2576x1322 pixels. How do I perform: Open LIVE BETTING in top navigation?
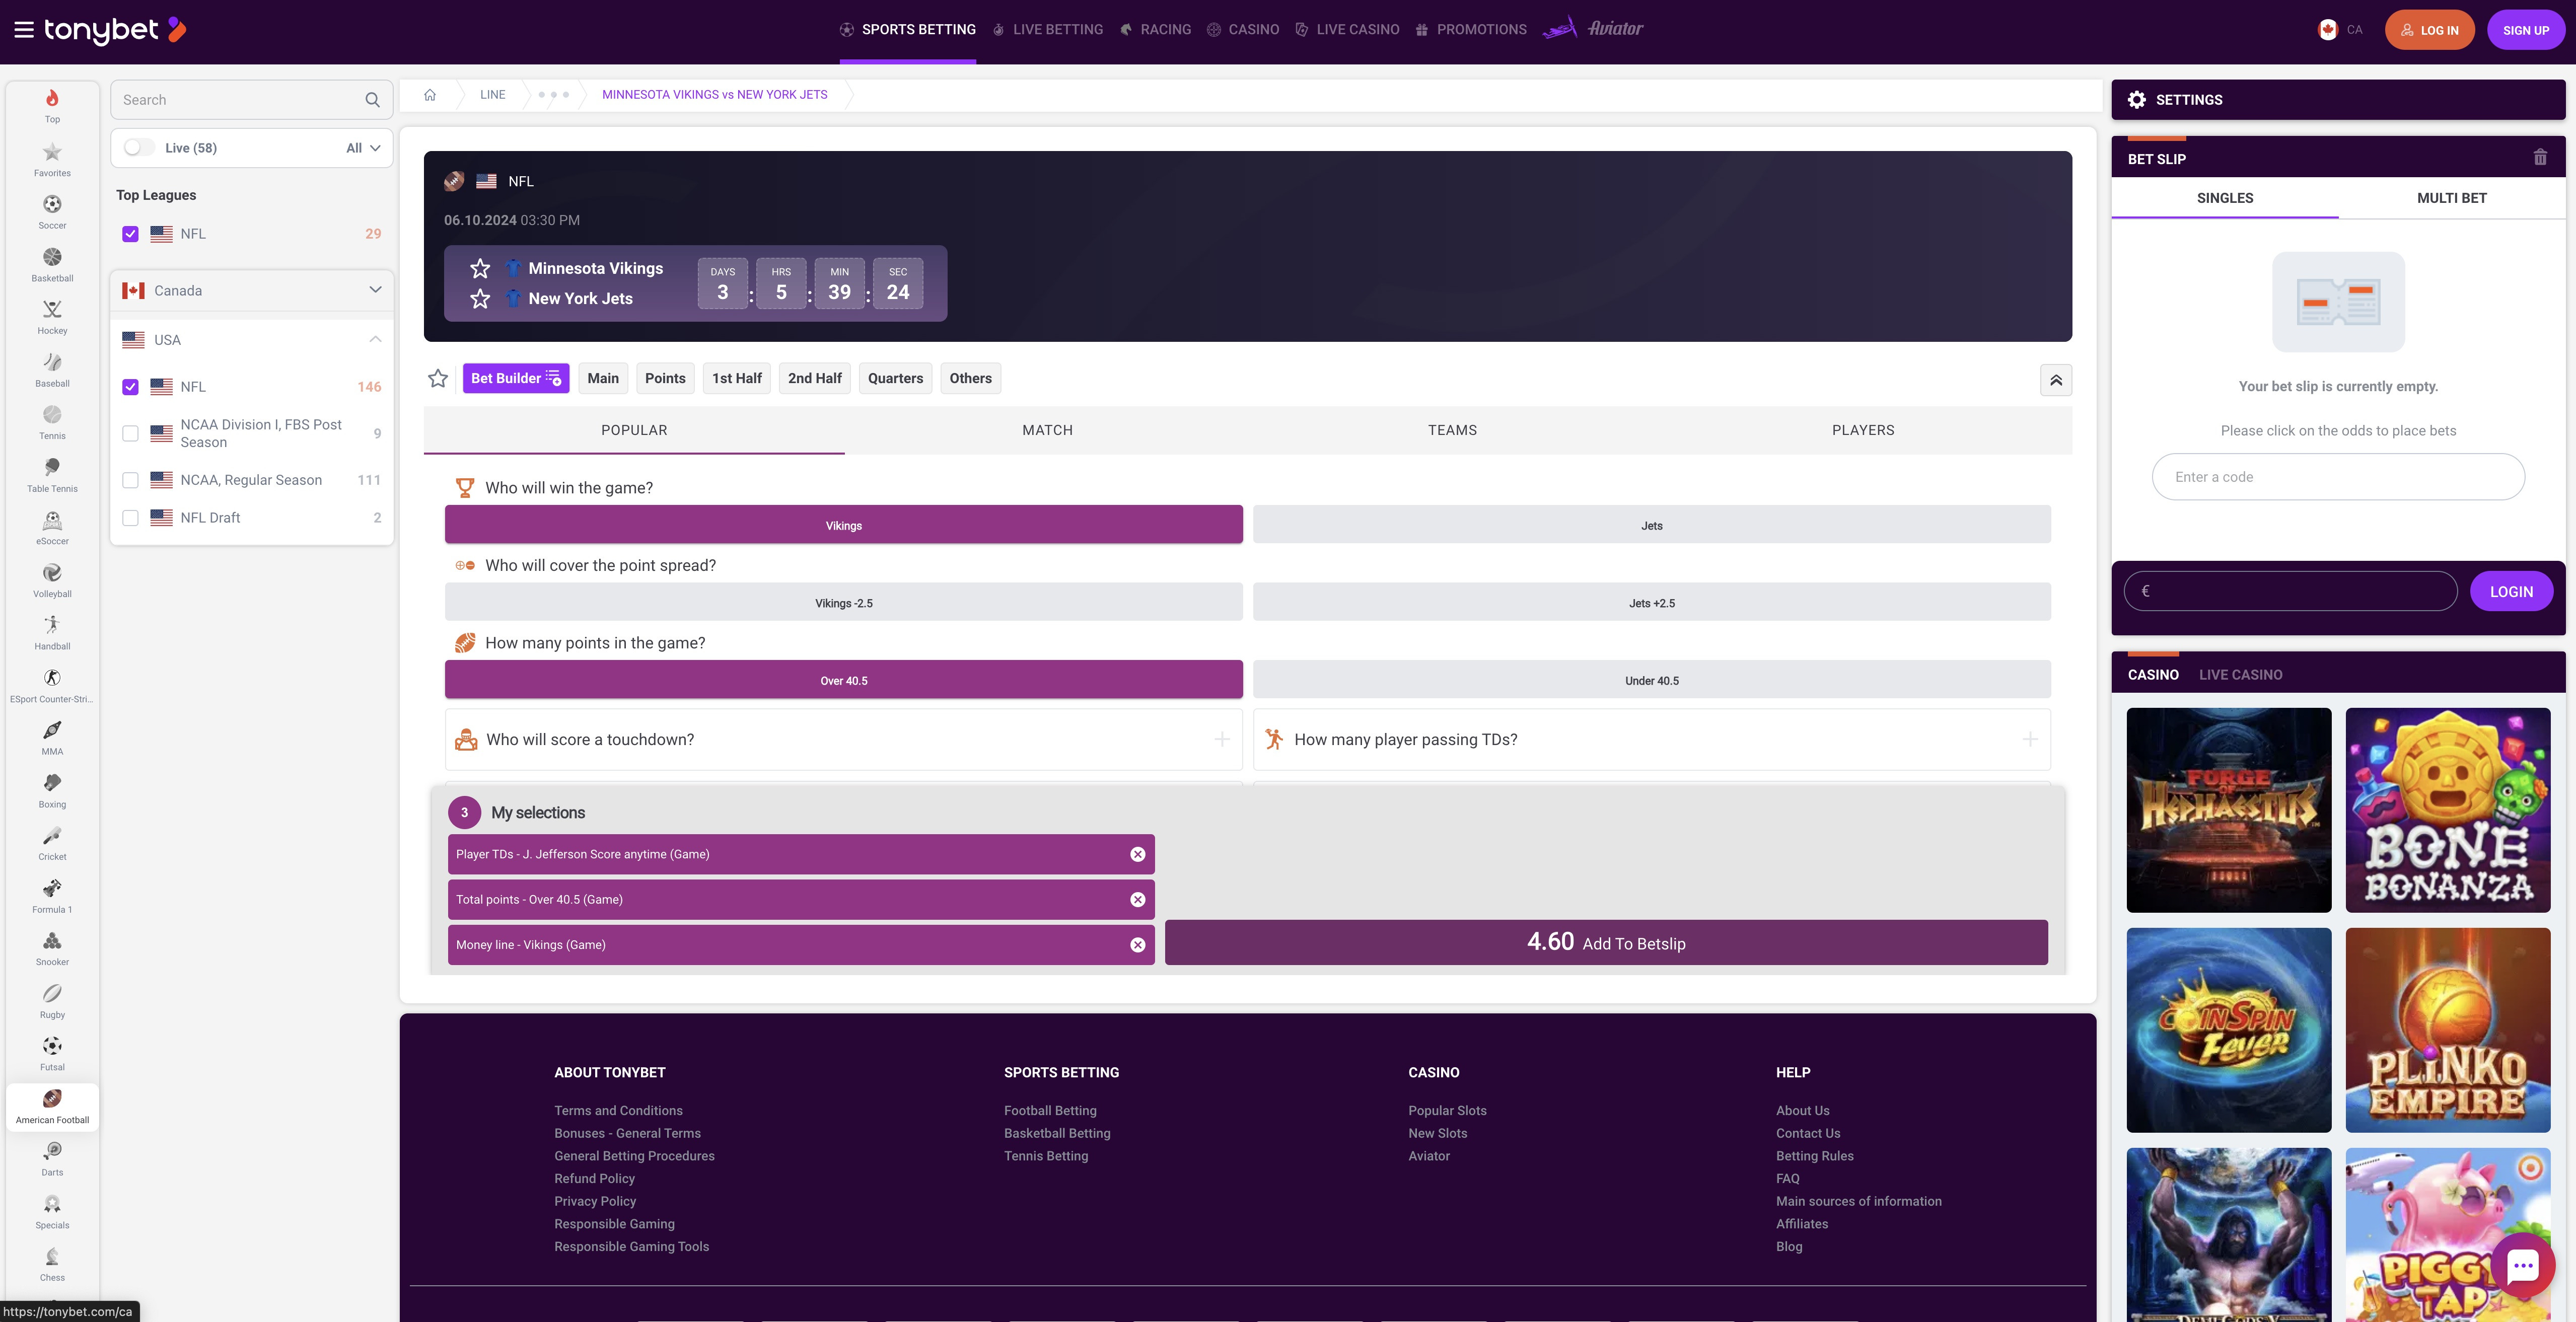pyautogui.click(x=1047, y=30)
